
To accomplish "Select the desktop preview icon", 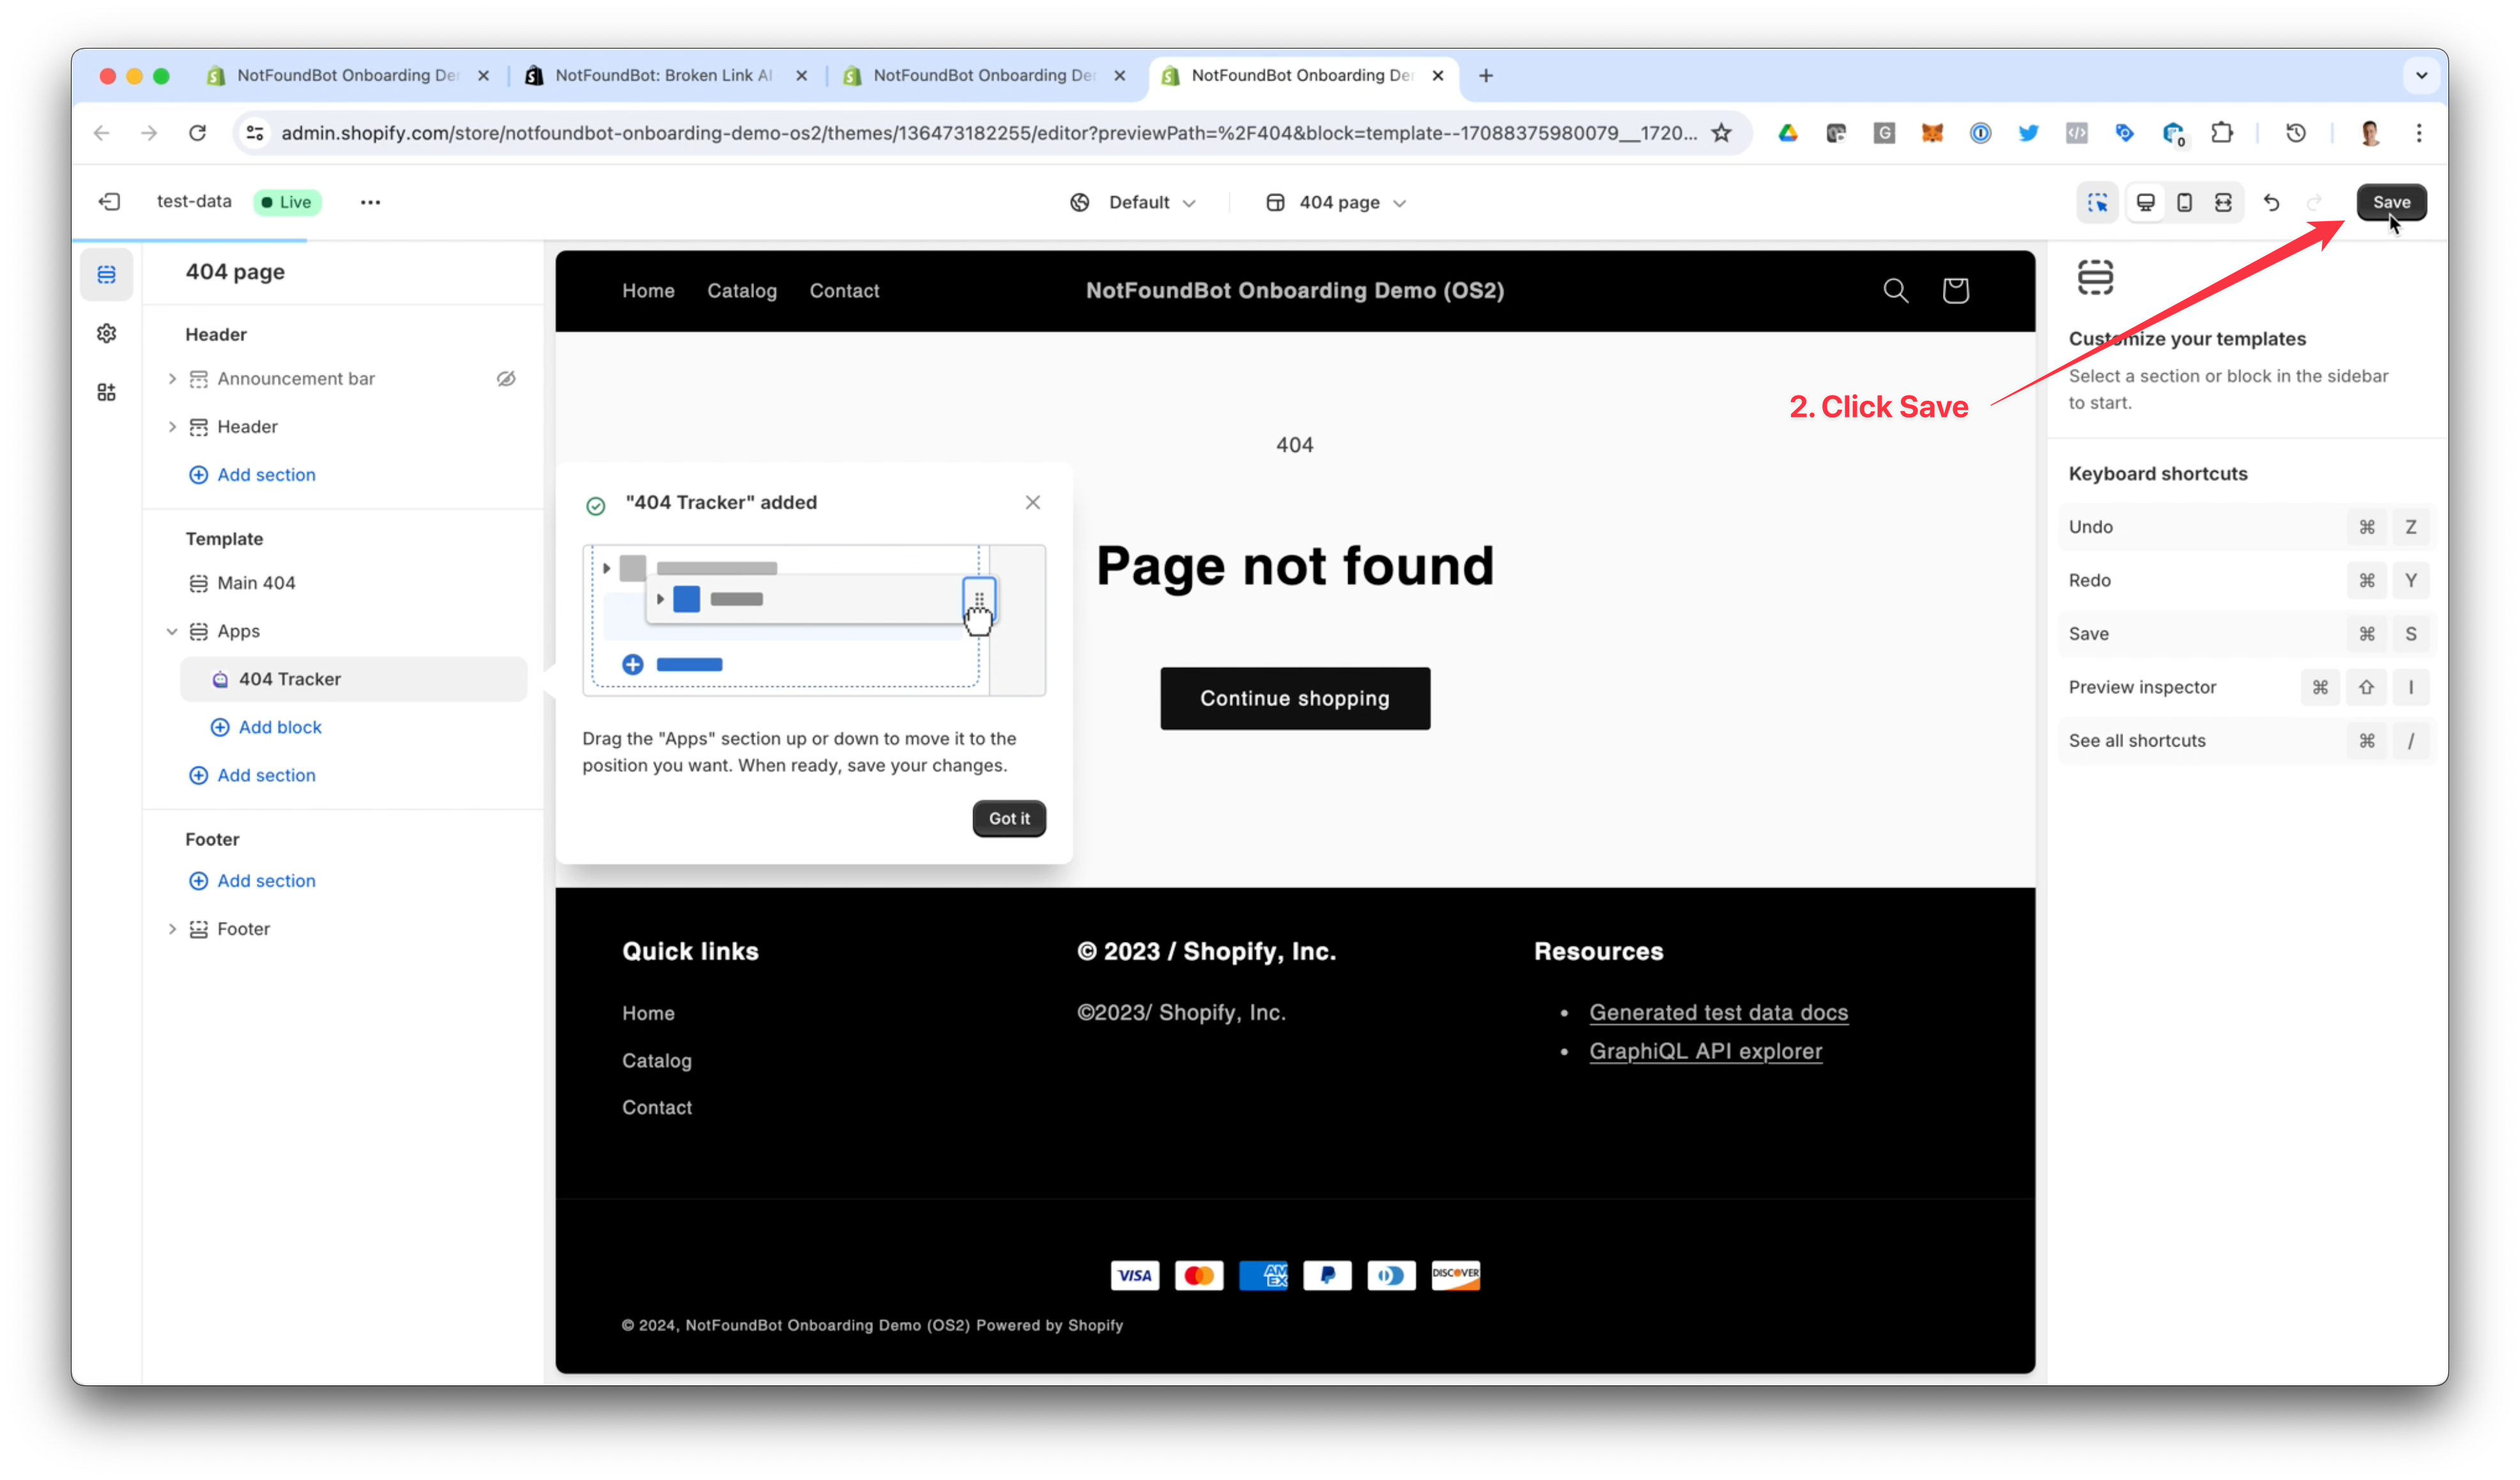I will coord(2146,202).
